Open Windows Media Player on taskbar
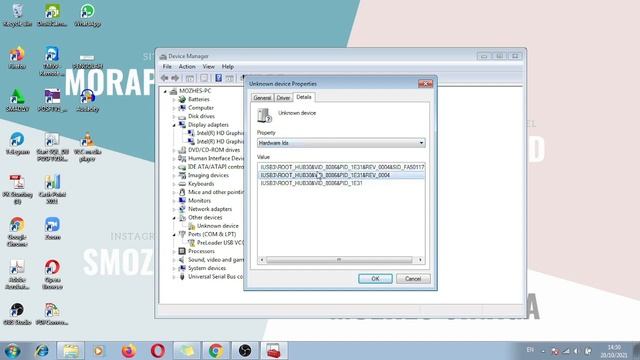The height and width of the screenshot is (360, 640). click(98, 351)
